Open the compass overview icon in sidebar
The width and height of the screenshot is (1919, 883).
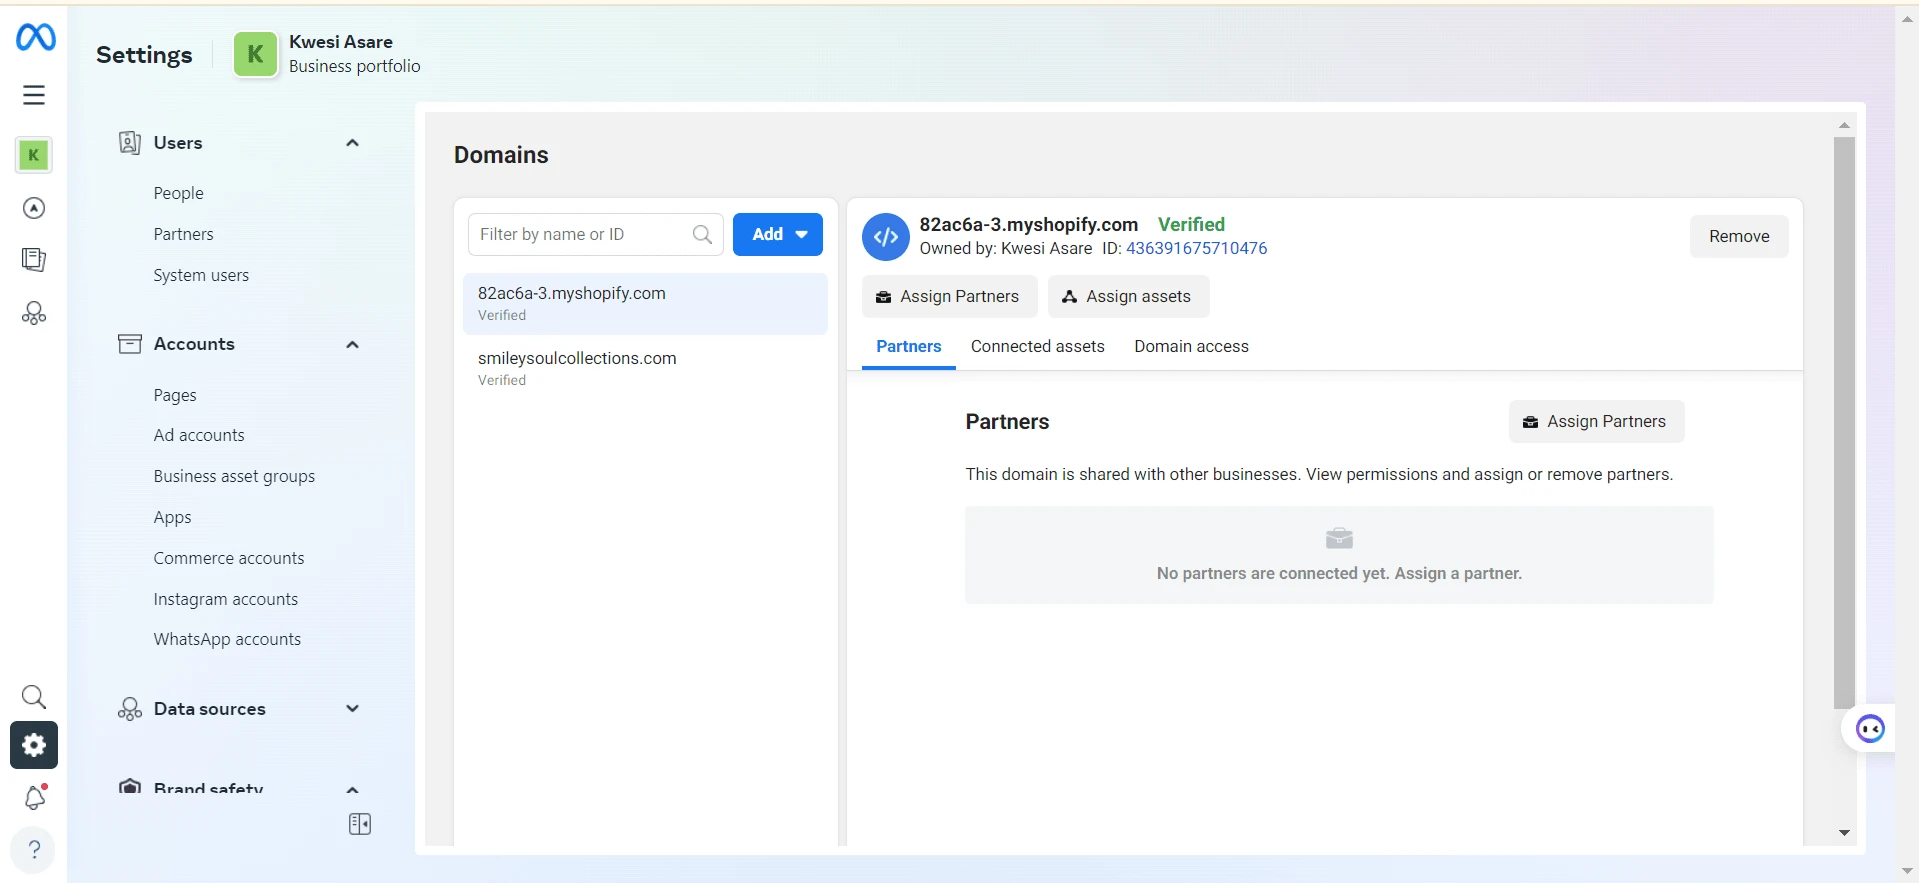[x=34, y=208]
